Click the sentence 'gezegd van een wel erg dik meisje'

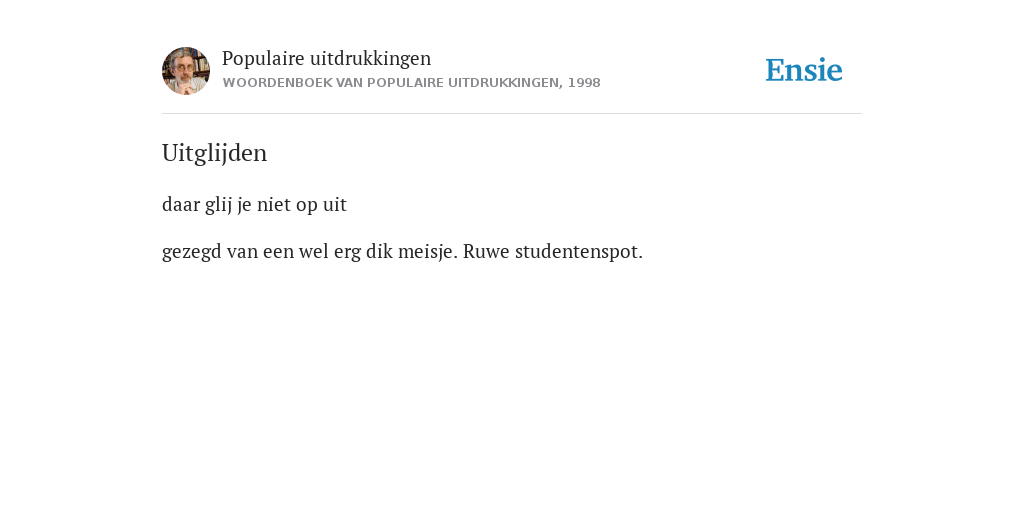click(310, 251)
